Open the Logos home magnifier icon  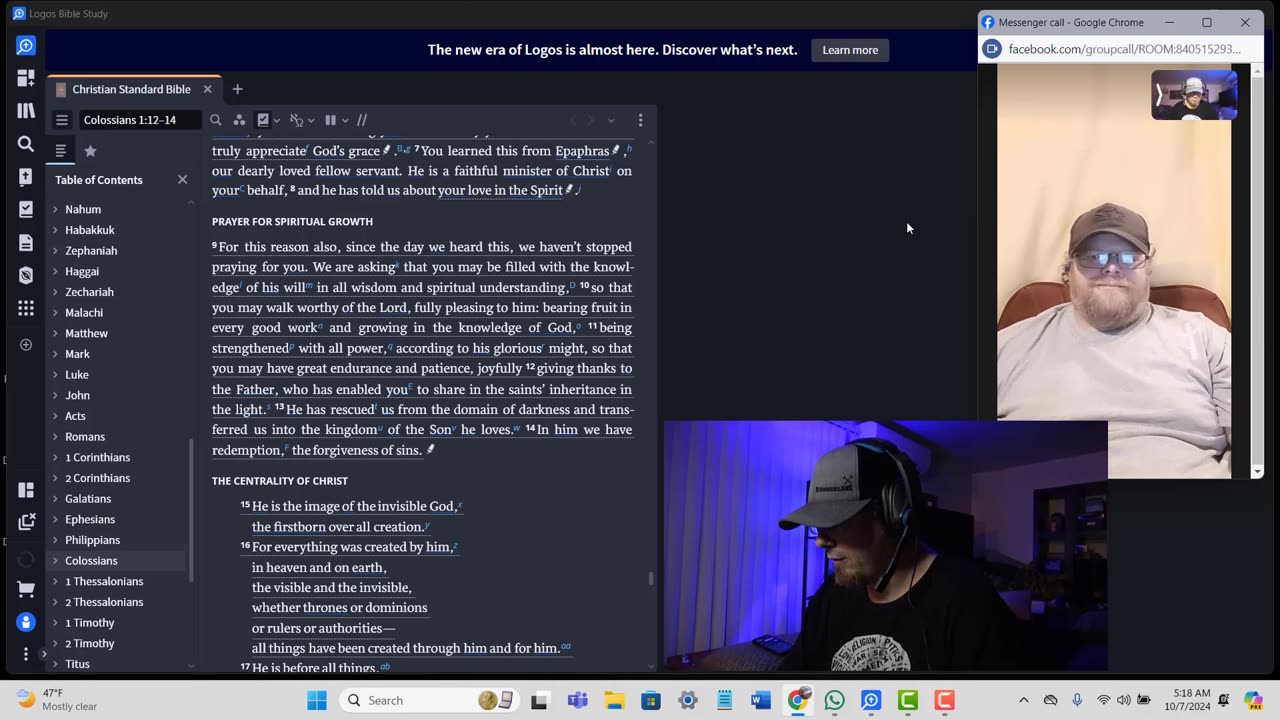[x=26, y=46]
